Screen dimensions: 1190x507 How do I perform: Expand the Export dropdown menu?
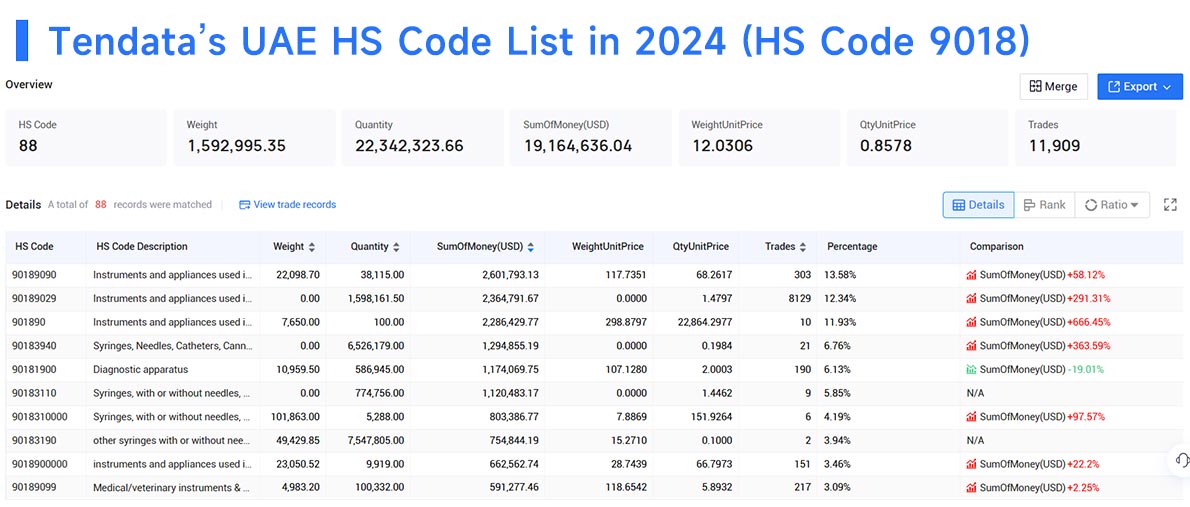click(1140, 87)
